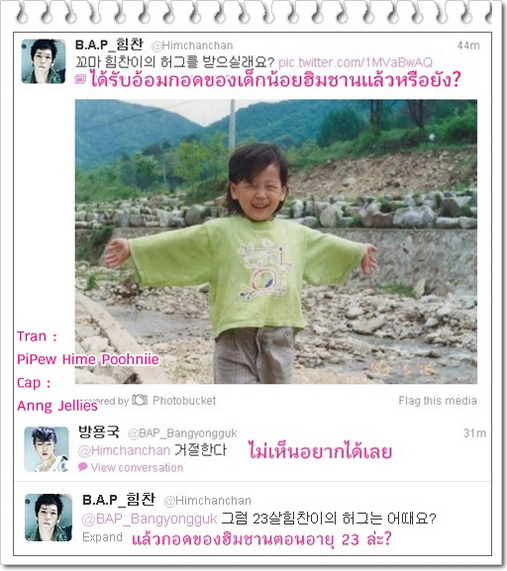This screenshot has height=571, width=507.
Task: Click the pink media icon under first tweet
Action: click(80, 79)
